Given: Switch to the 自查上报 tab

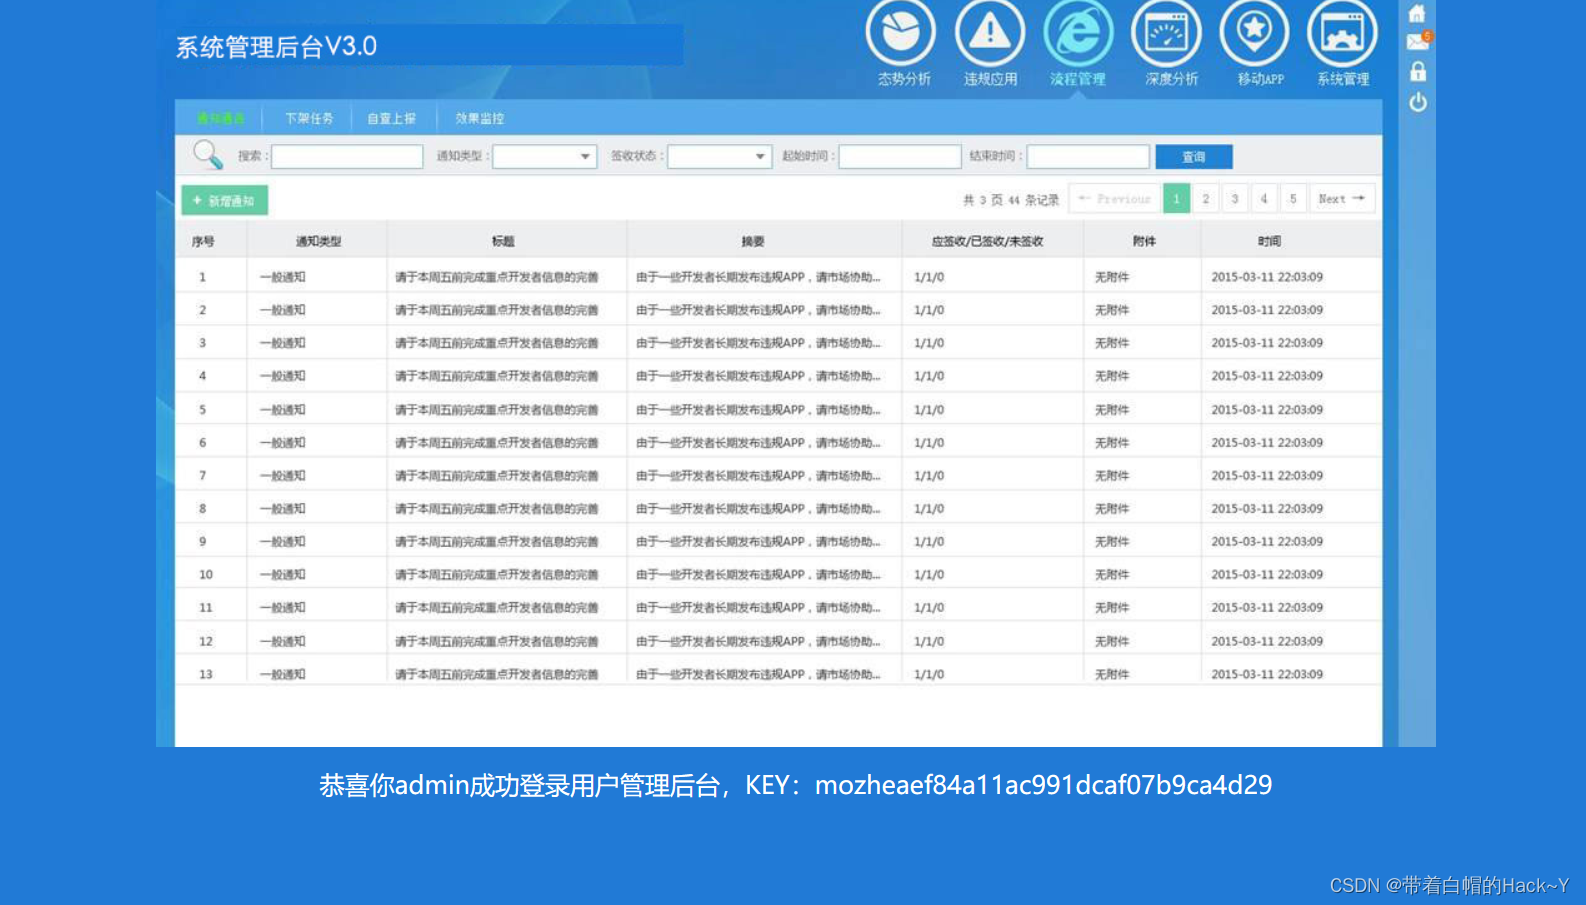Looking at the screenshot, I should click(391, 118).
